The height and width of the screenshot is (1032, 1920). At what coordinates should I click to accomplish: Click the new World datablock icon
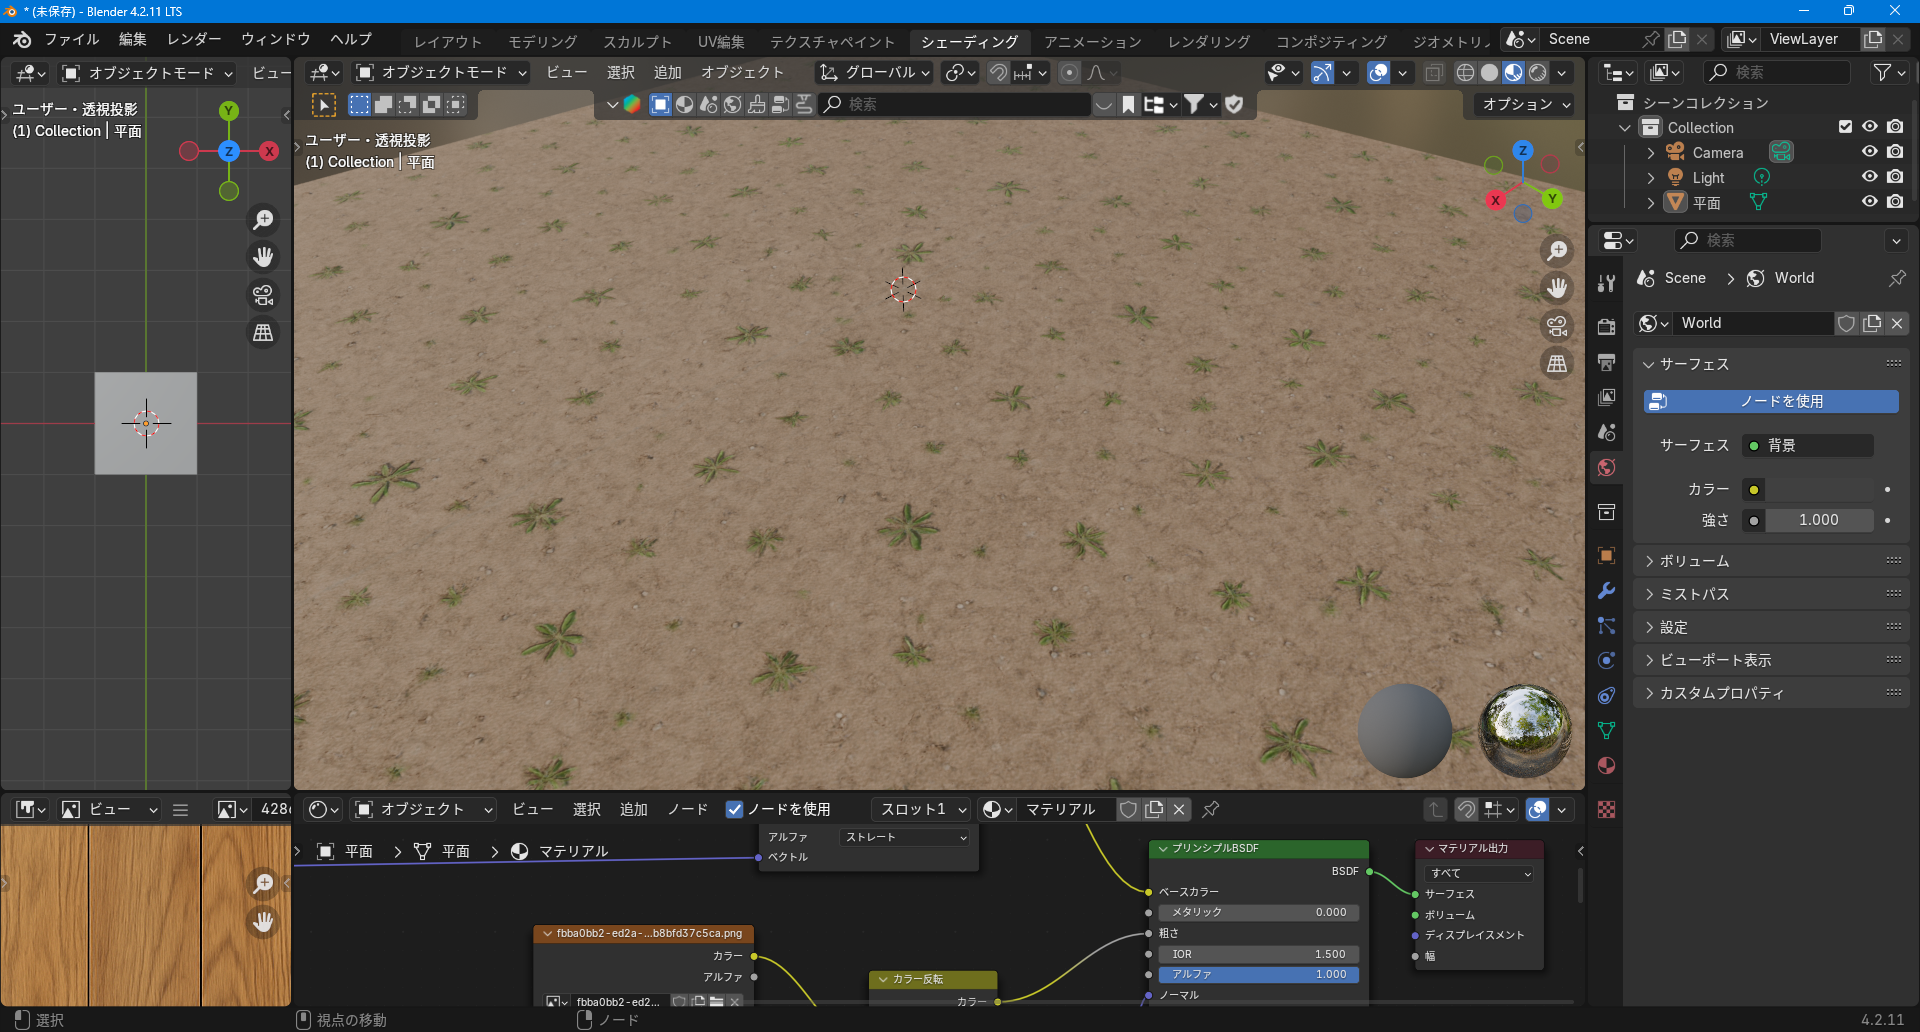click(x=1872, y=323)
